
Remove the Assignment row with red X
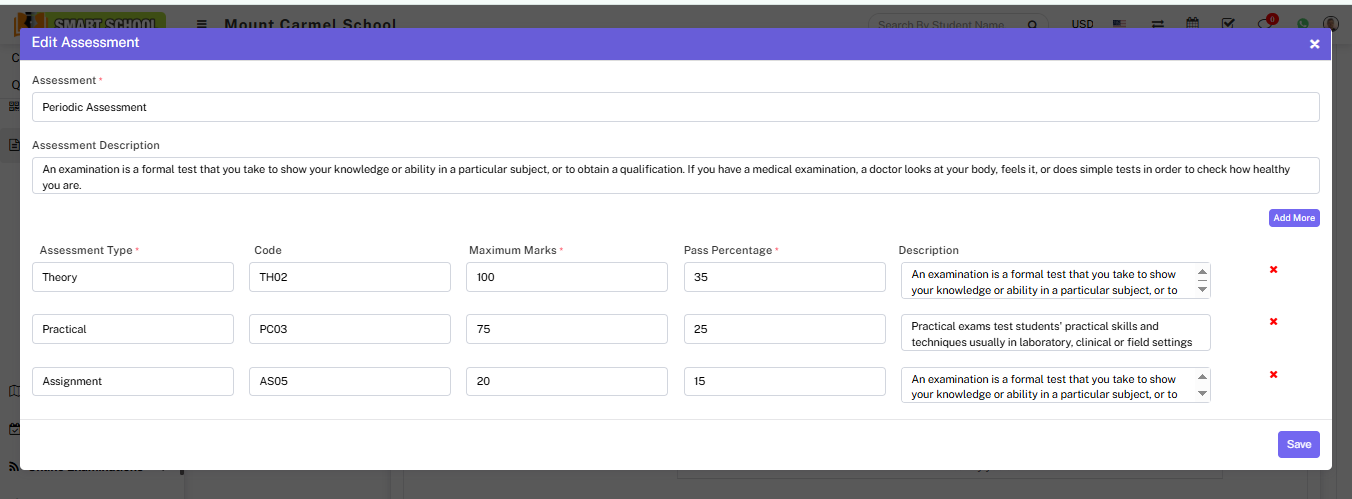(1273, 375)
